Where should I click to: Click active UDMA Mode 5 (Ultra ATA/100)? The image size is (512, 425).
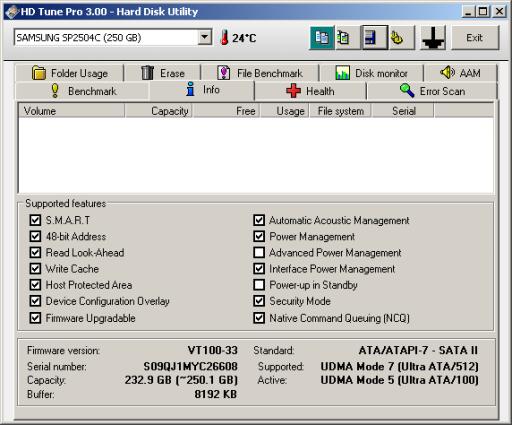[400, 380]
